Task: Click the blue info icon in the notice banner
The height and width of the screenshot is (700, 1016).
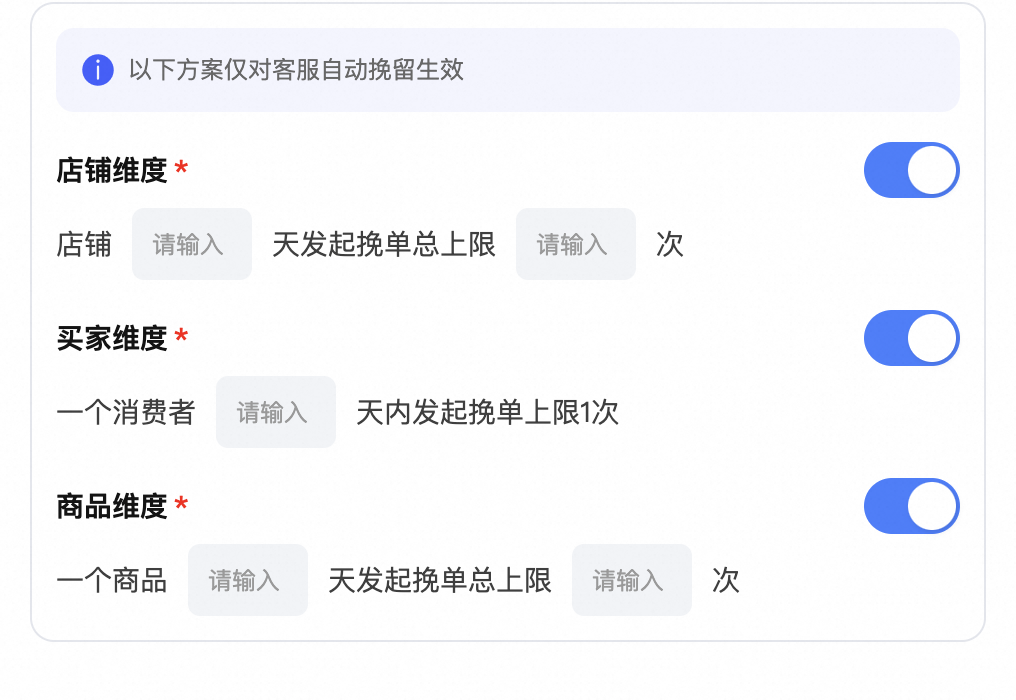Action: click(96, 70)
